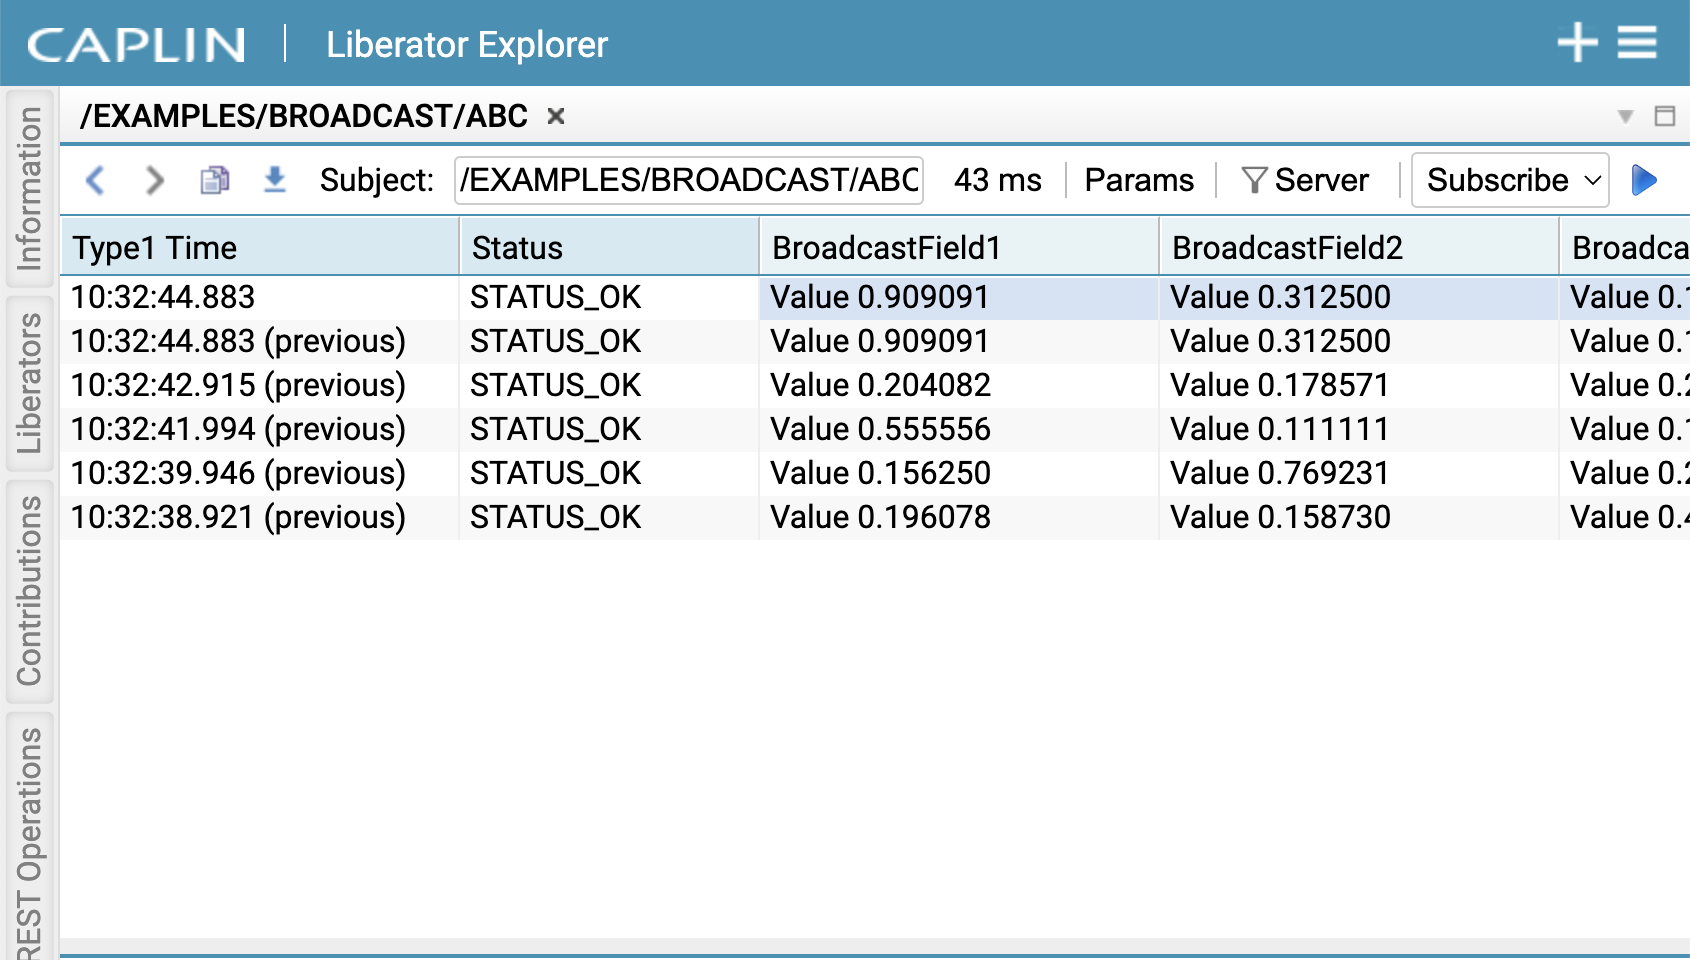
Task: Close the /EXAMPLES/BROADCAST/ABC tab
Action: 556,116
